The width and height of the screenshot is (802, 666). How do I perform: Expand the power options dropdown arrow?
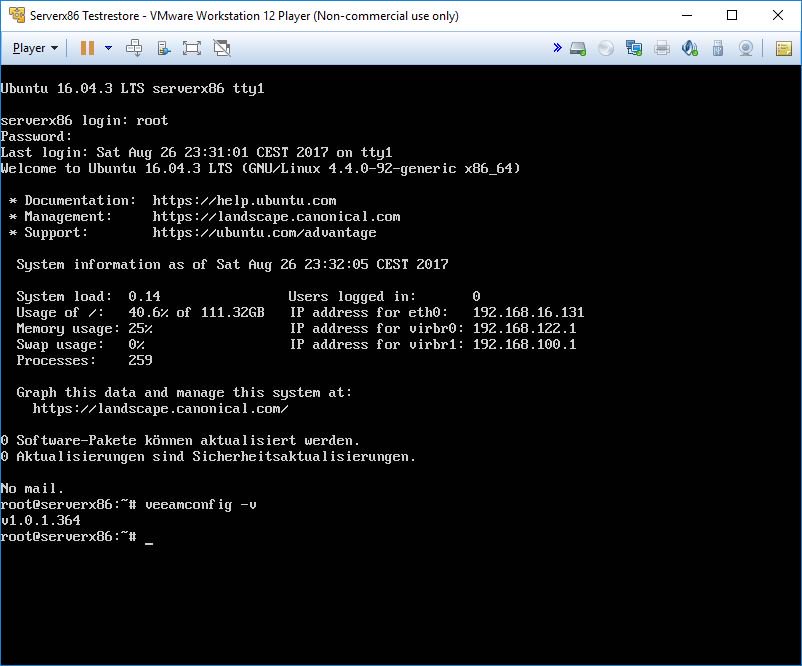click(108, 48)
